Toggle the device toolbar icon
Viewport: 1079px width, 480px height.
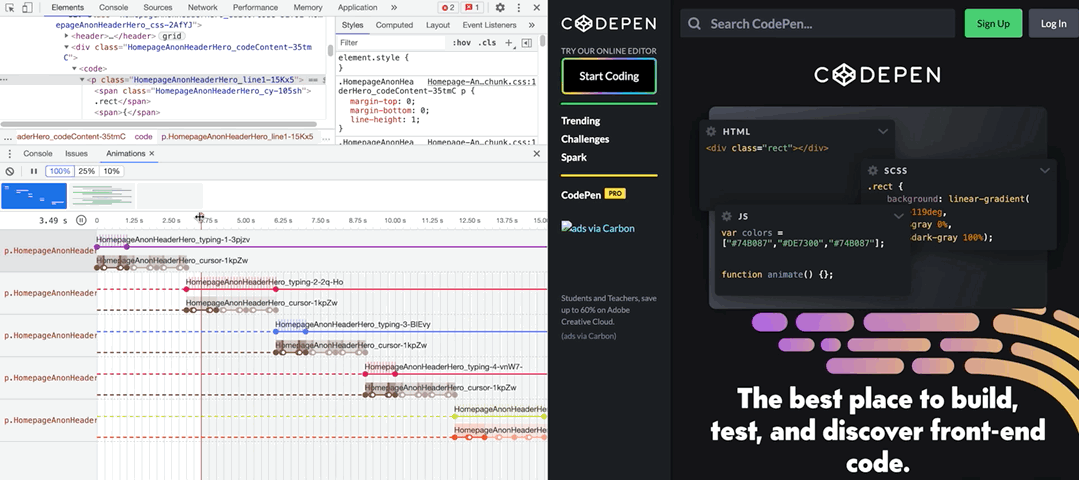27,8
